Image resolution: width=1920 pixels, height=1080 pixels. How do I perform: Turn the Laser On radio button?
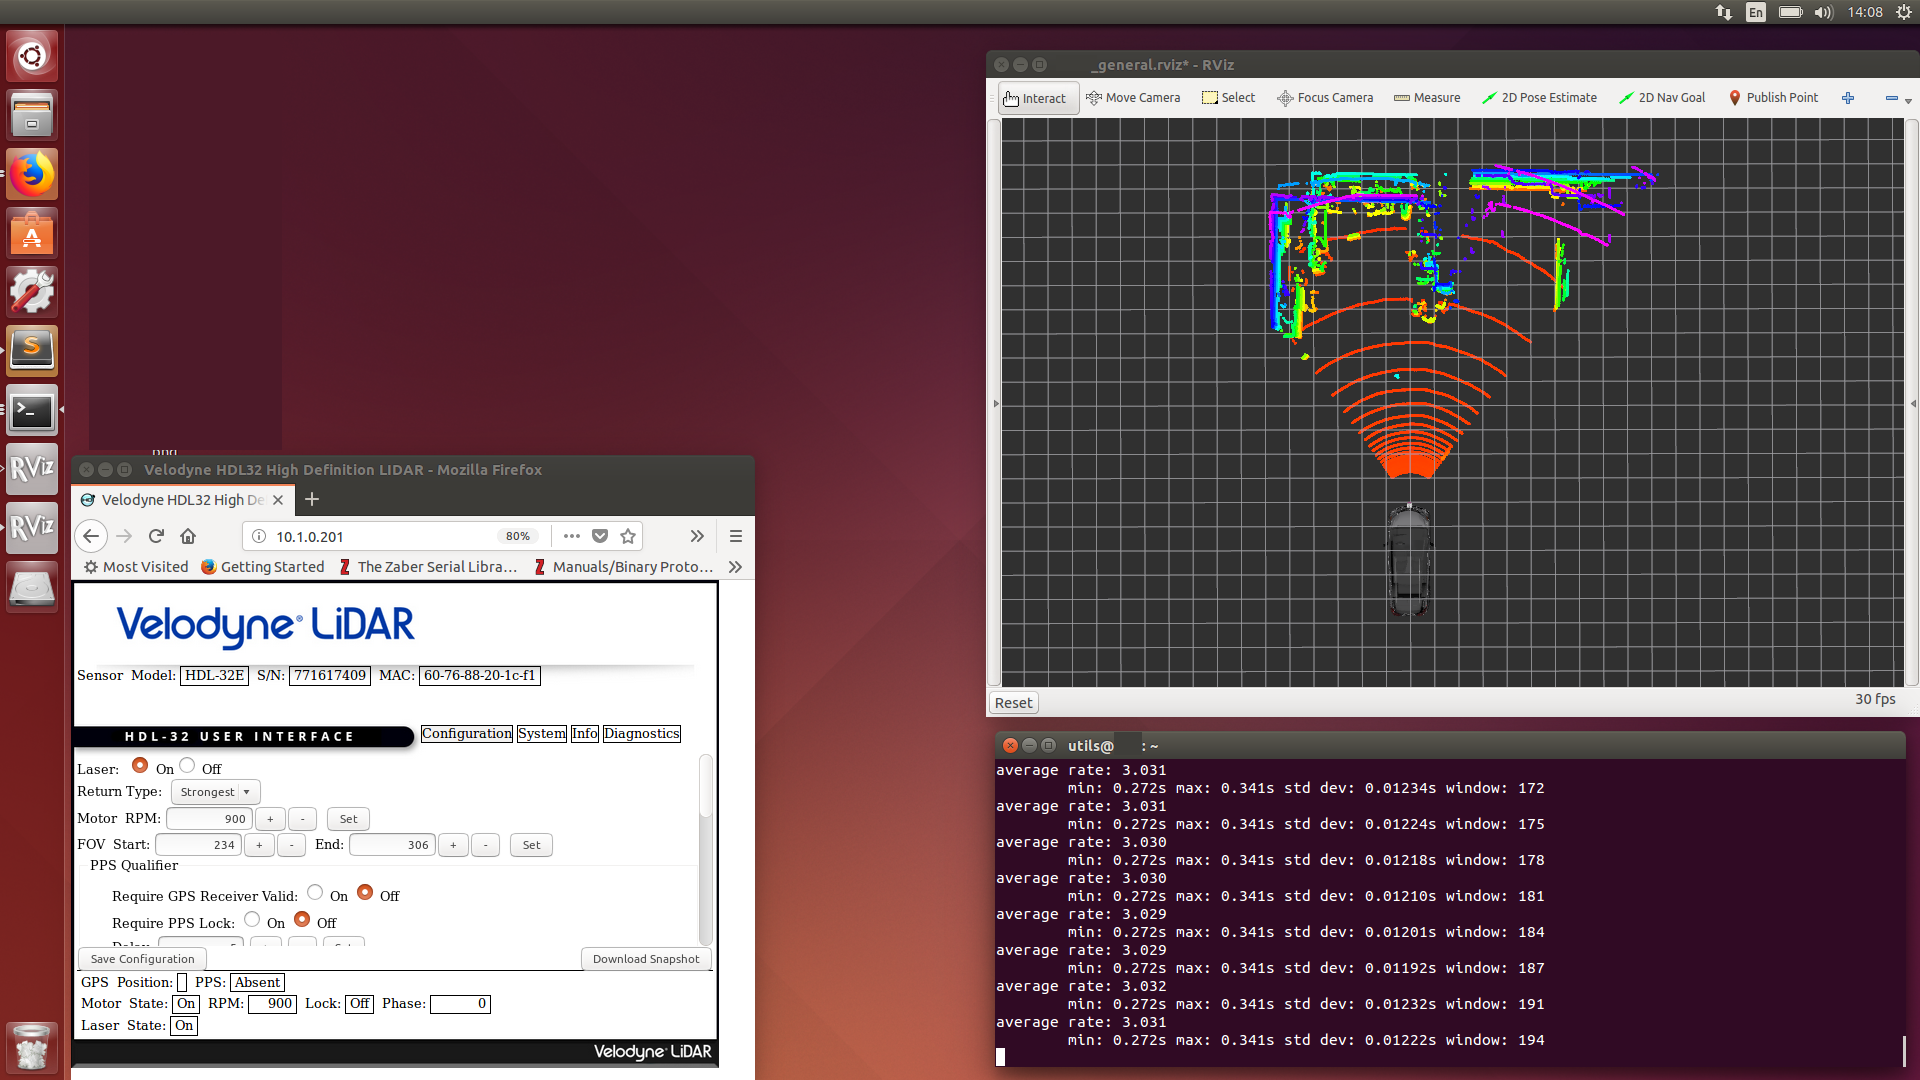click(140, 766)
